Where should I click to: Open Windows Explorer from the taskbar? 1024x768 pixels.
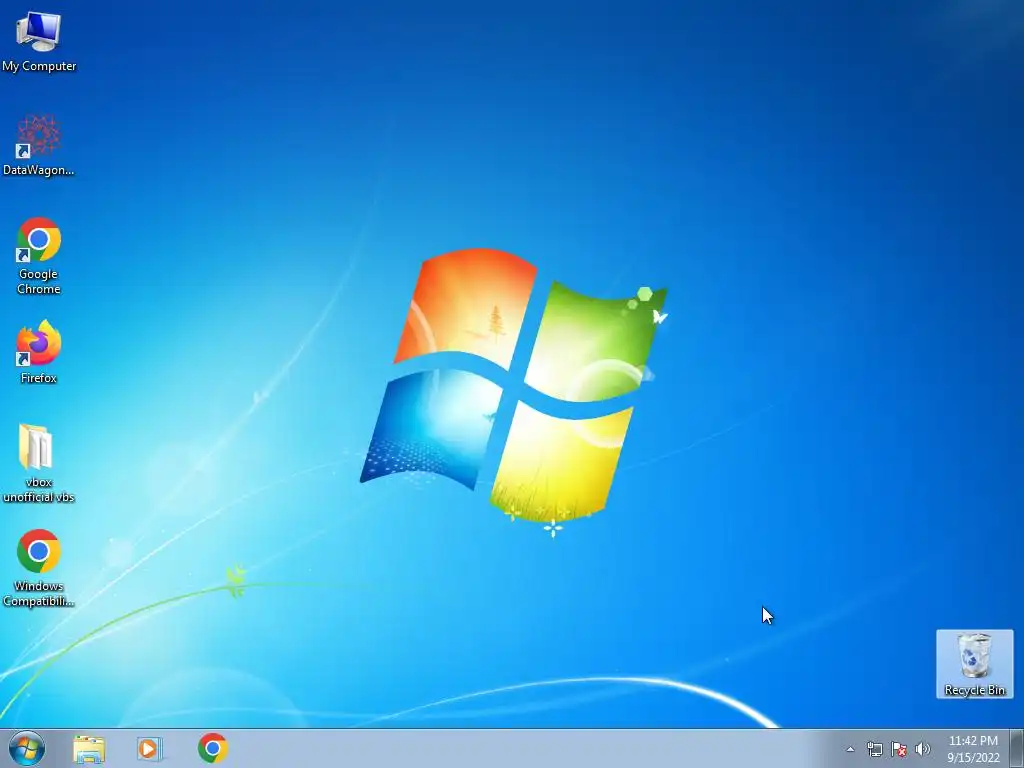[x=89, y=748]
